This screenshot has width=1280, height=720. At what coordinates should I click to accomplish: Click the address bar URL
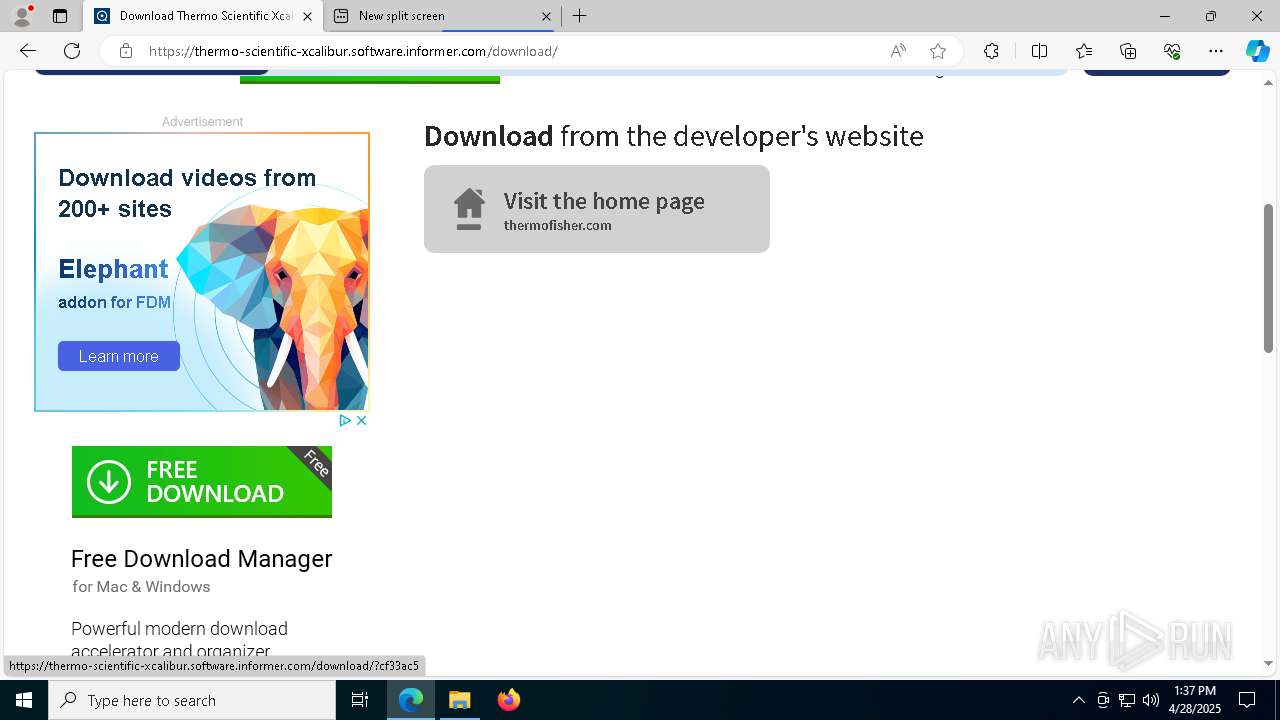click(353, 51)
